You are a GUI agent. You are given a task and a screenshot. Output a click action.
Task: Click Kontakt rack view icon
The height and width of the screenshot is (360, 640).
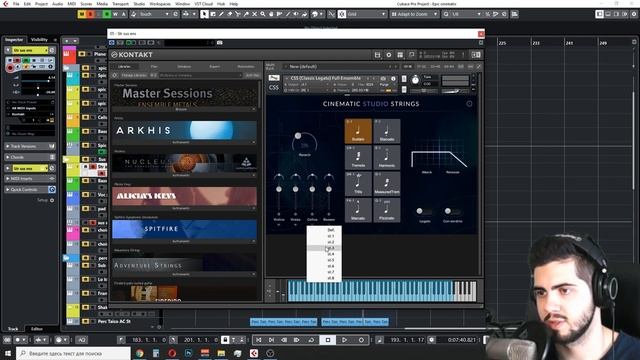click(400, 55)
